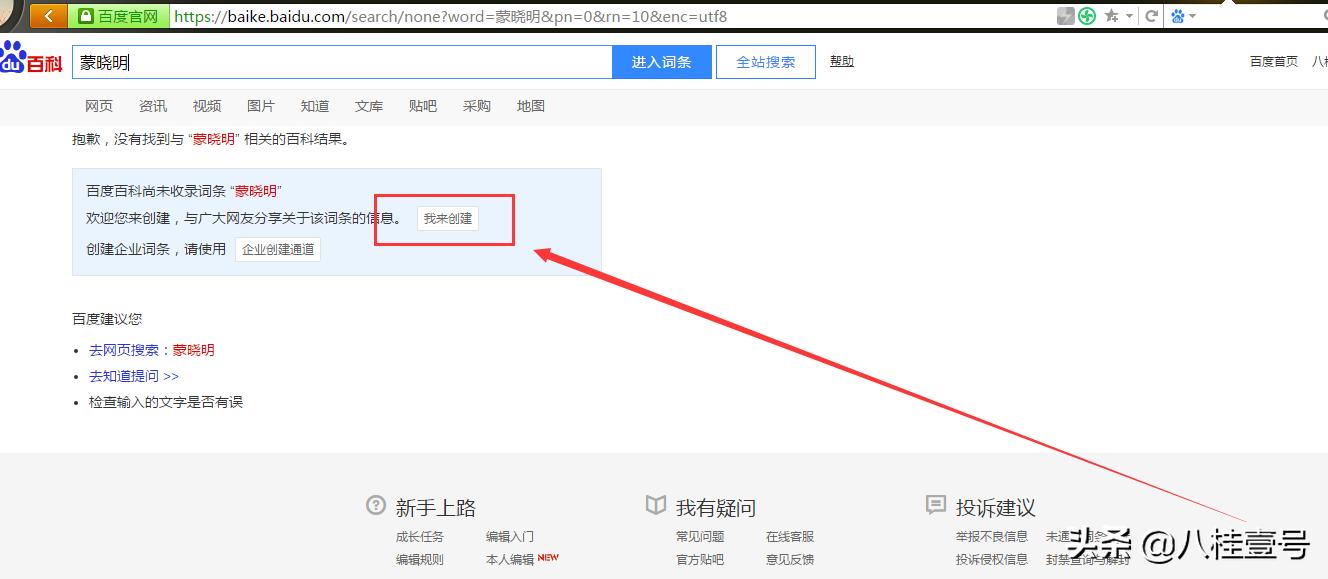Image resolution: width=1328 pixels, height=579 pixels.
Task: Click the 我来创建 button
Action: [447, 218]
